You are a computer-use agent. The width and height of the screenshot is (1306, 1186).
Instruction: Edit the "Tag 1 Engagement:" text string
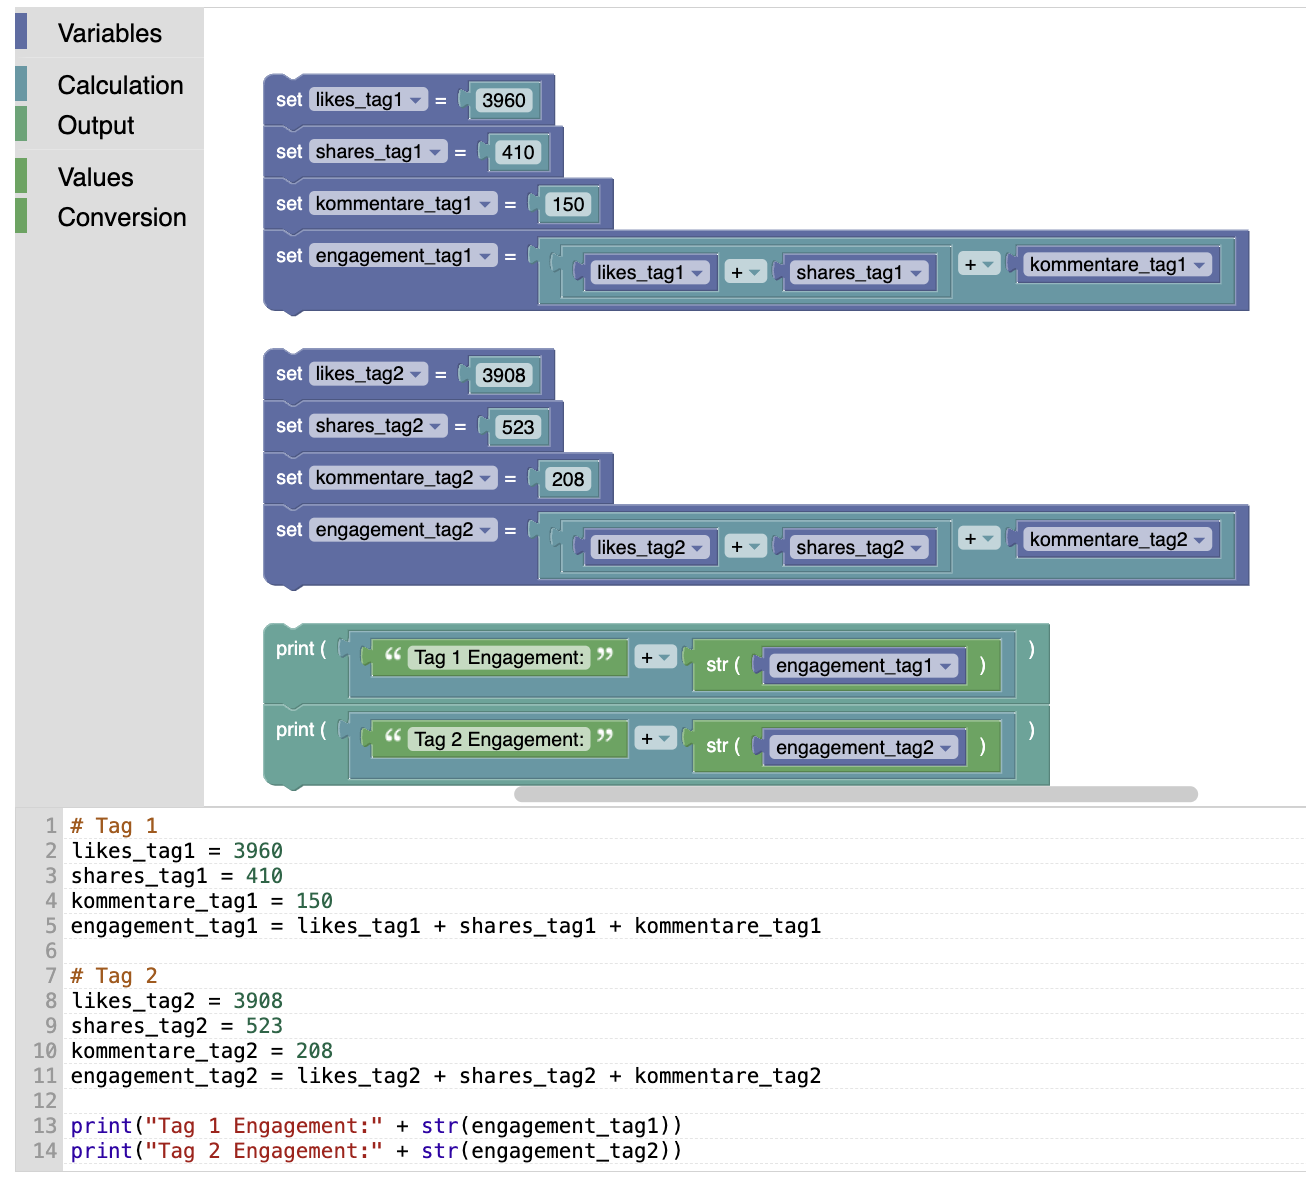tap(498, 657)
